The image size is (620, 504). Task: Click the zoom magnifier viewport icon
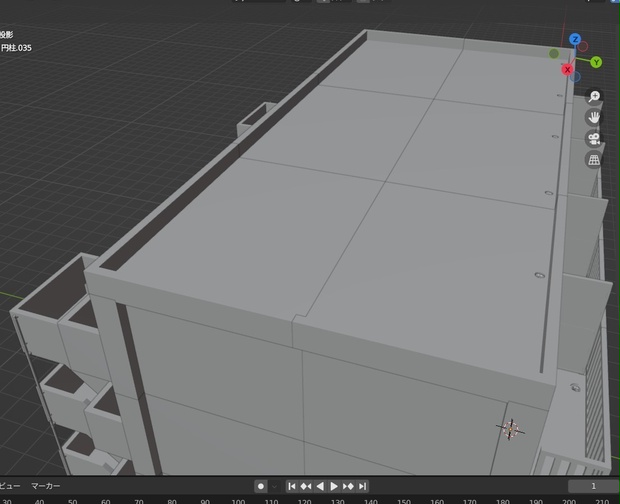594,96
